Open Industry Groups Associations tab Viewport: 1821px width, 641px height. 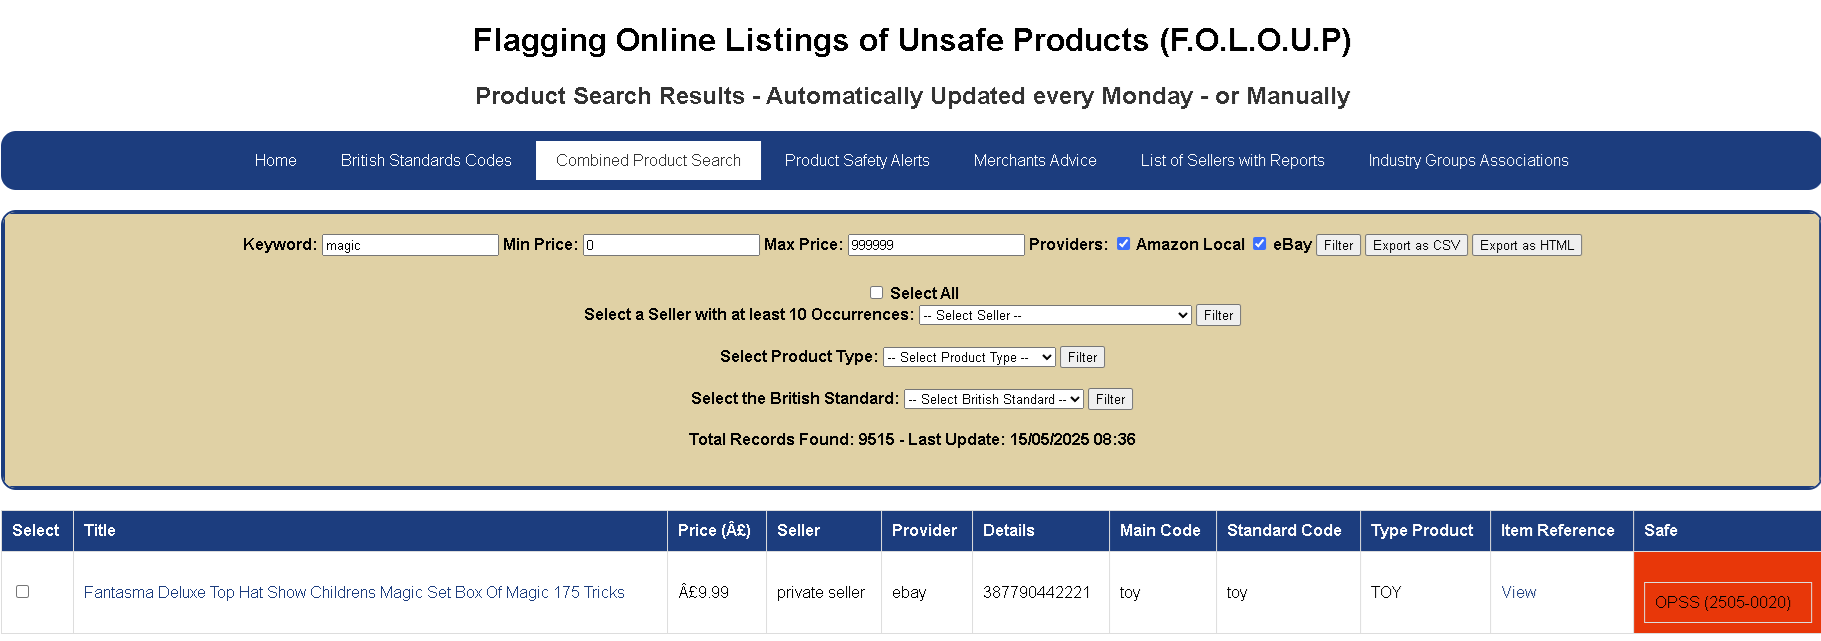point(1468,160)
